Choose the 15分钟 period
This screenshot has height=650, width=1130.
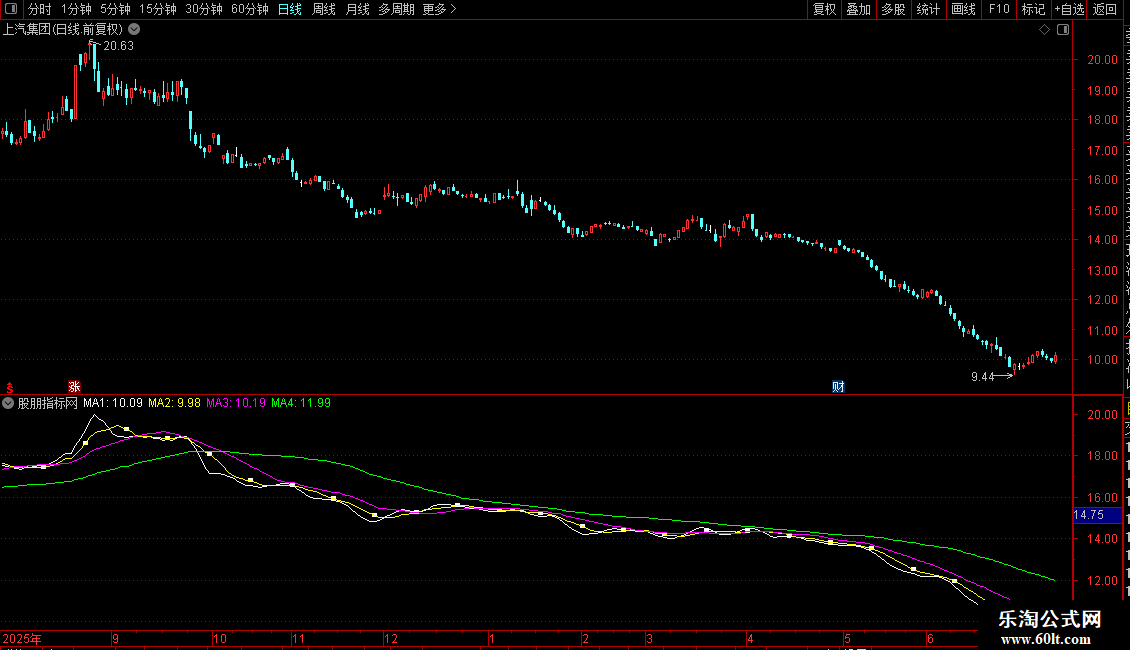tap(158, 9)
